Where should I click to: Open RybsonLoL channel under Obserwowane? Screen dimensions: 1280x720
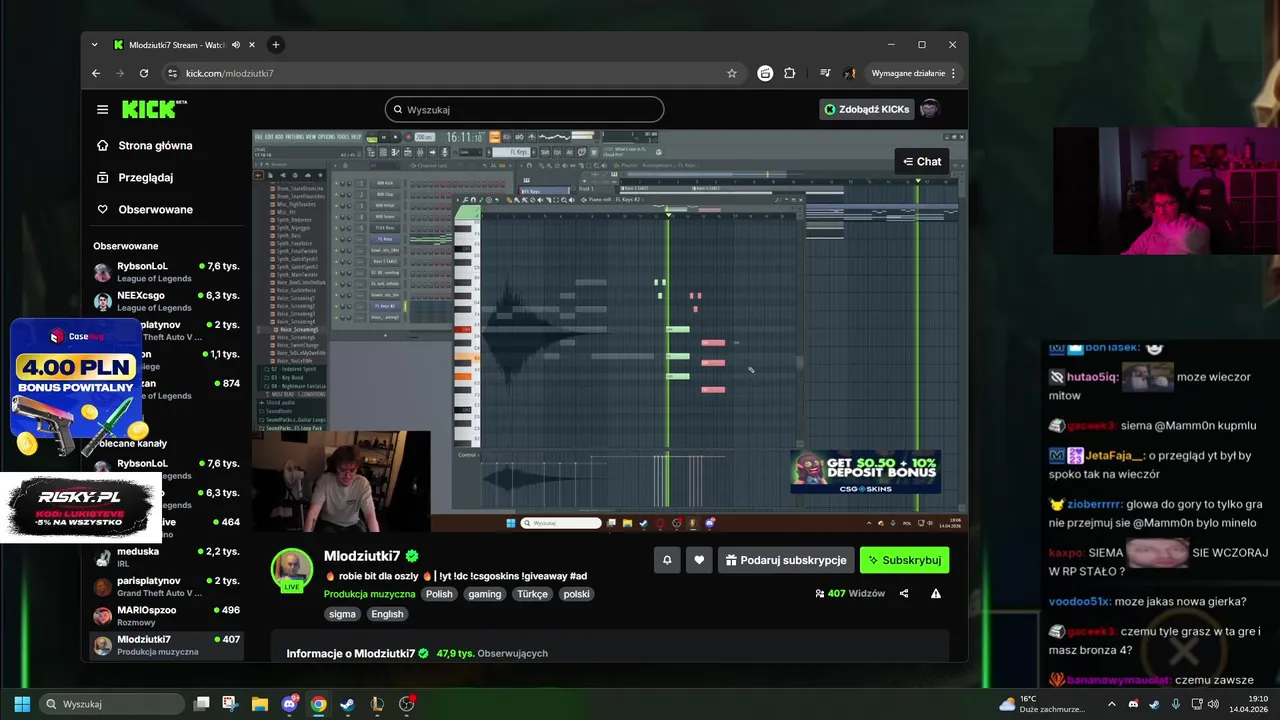point(167,272)
